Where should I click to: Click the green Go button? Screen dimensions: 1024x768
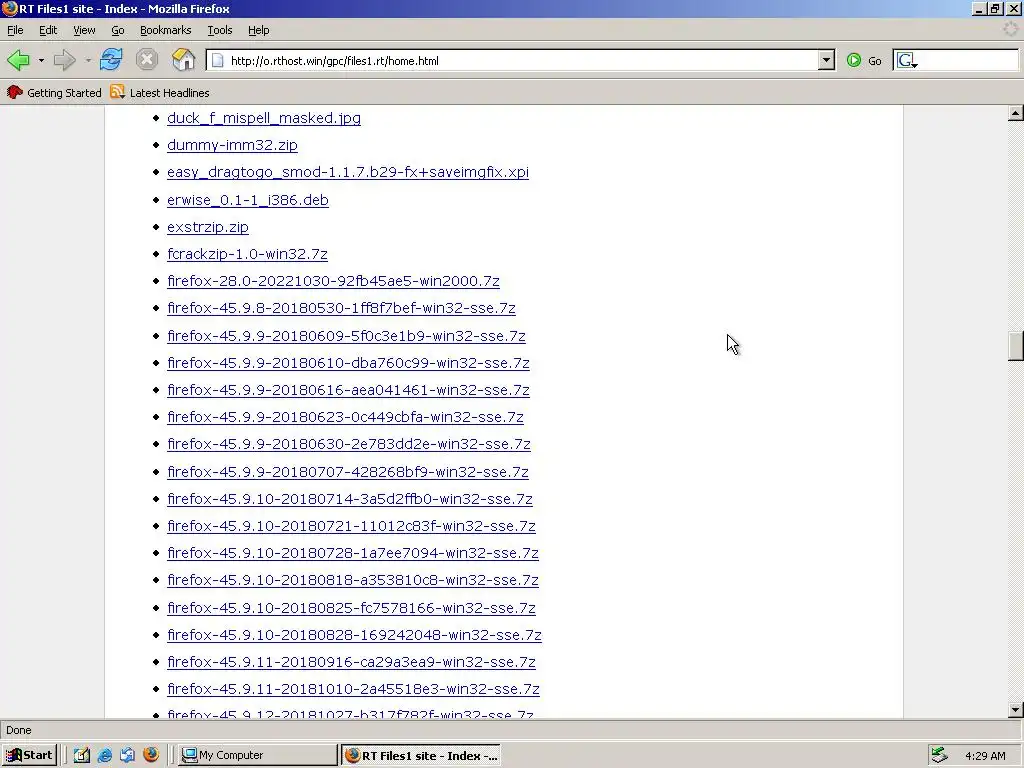click(864, 61)
